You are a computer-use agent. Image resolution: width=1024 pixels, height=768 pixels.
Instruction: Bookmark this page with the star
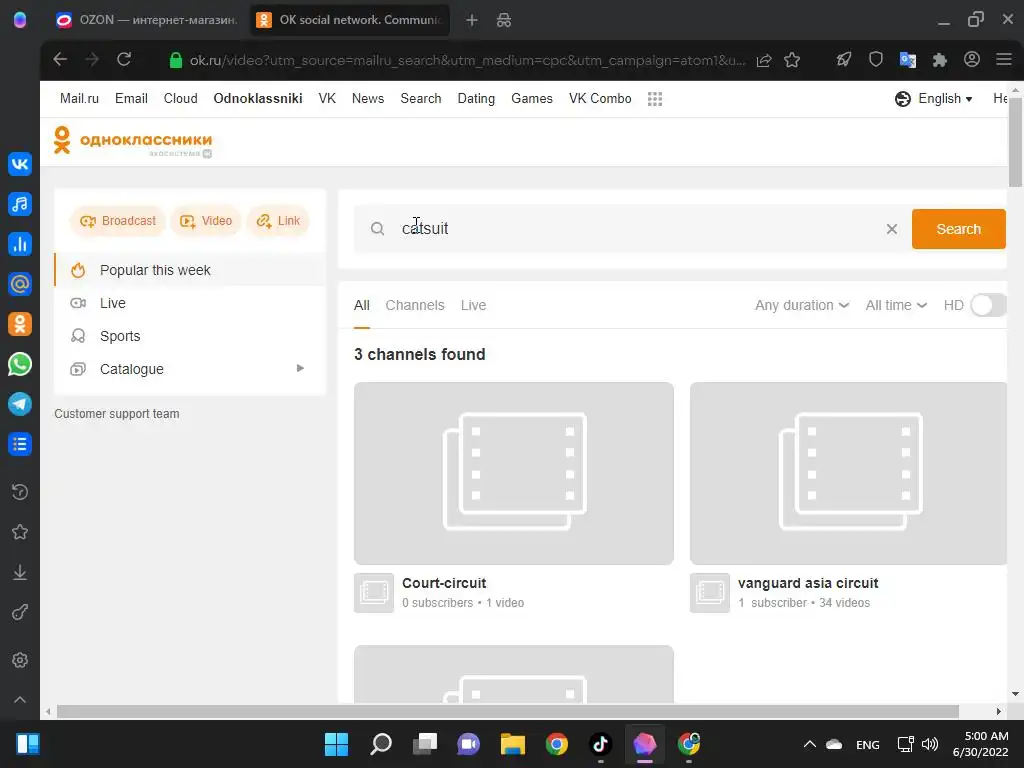(792, 60)
